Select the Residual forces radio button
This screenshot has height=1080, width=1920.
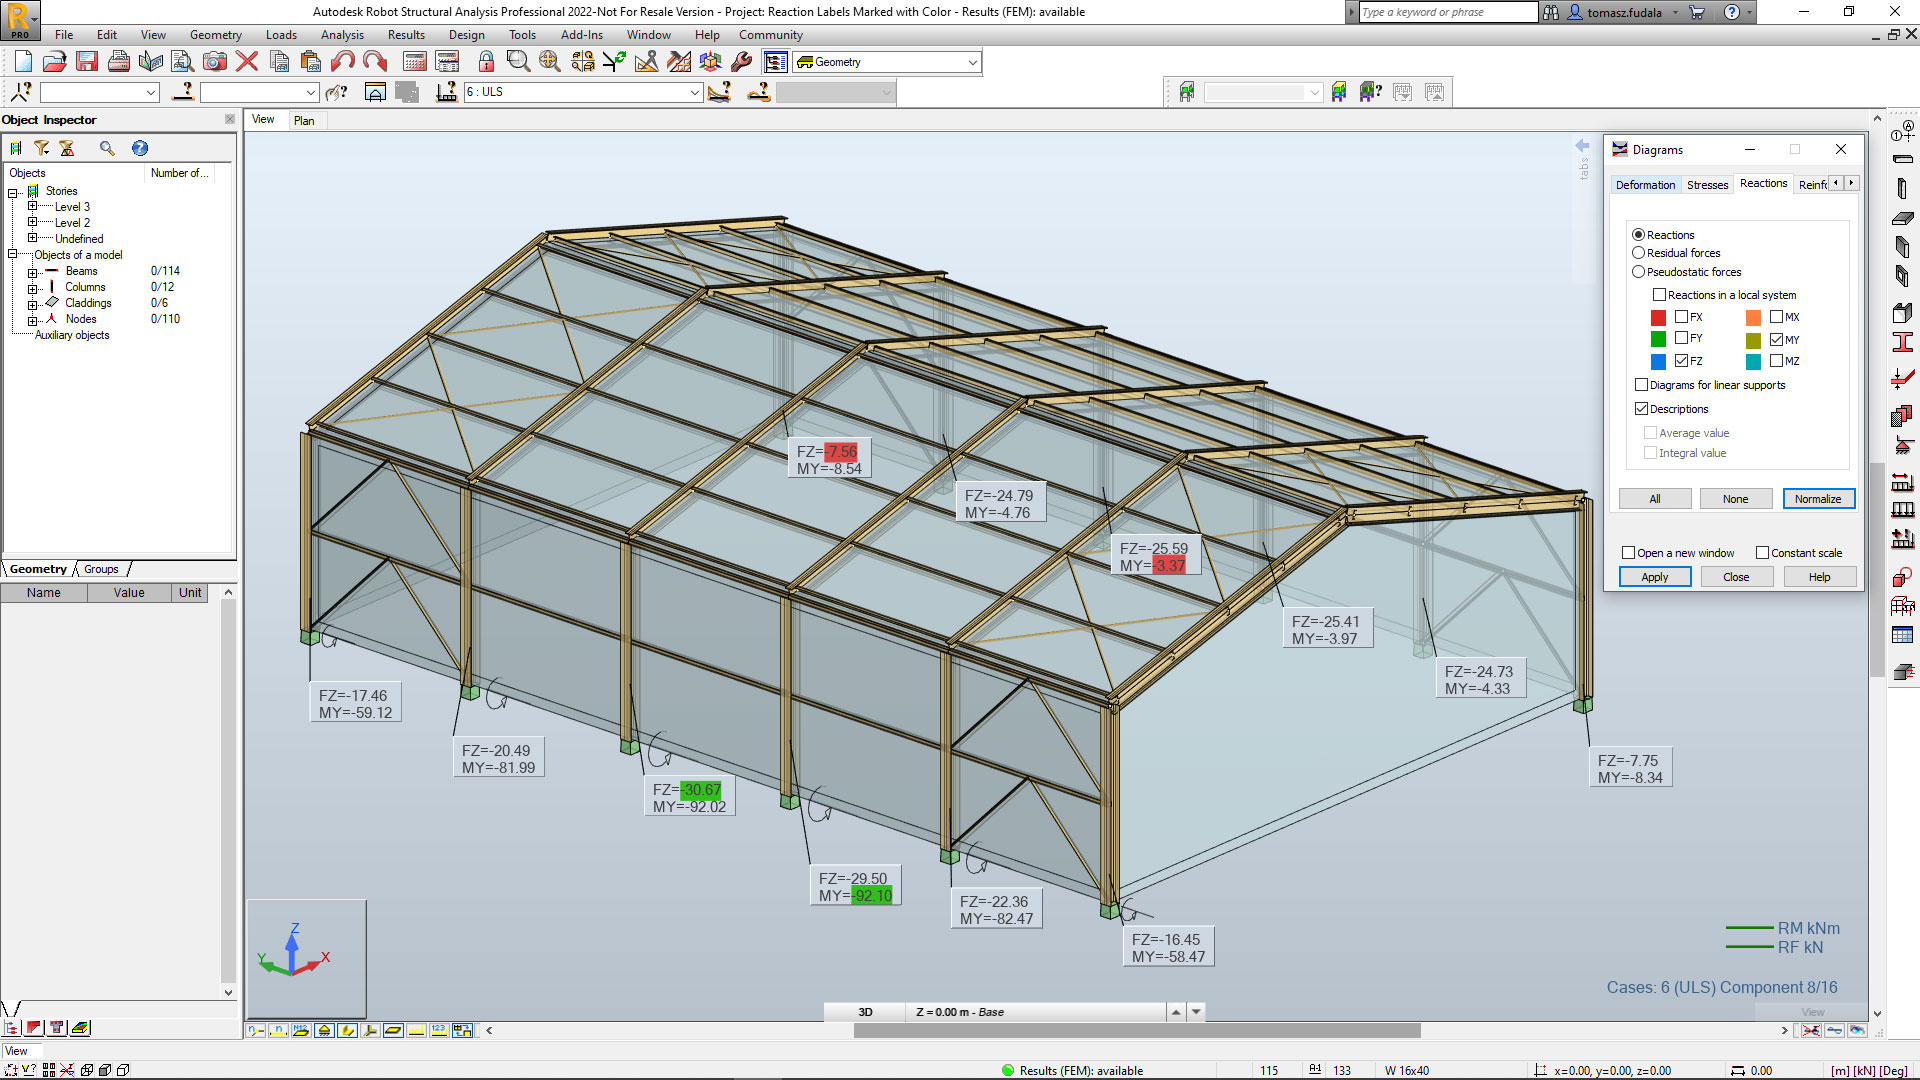click(1638, 253)
